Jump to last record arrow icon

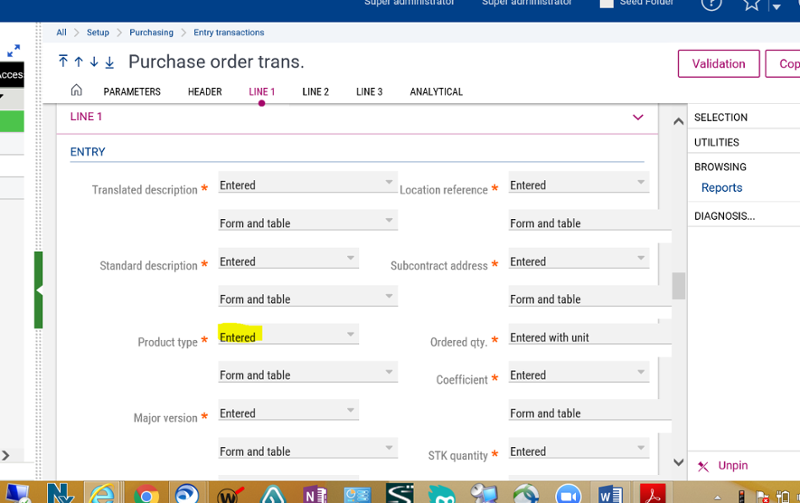point(110,62)
